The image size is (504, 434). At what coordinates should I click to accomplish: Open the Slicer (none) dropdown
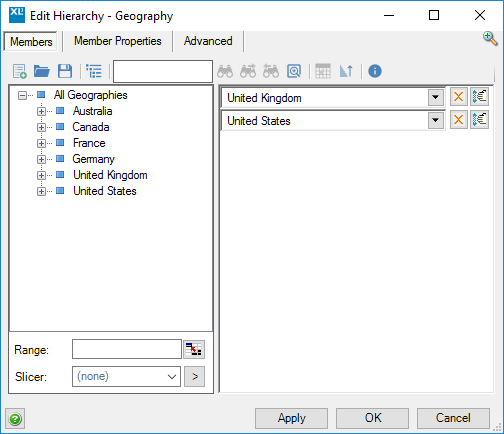pos(126,377)
